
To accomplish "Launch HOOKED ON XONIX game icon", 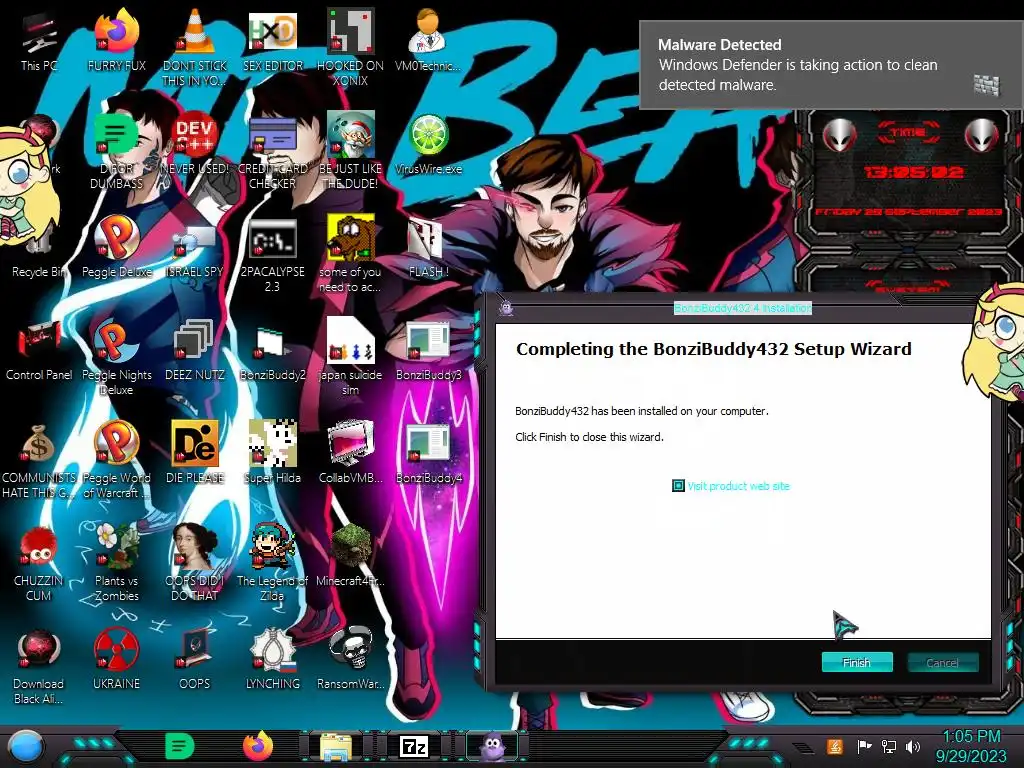I will click(x=350, y=48).
